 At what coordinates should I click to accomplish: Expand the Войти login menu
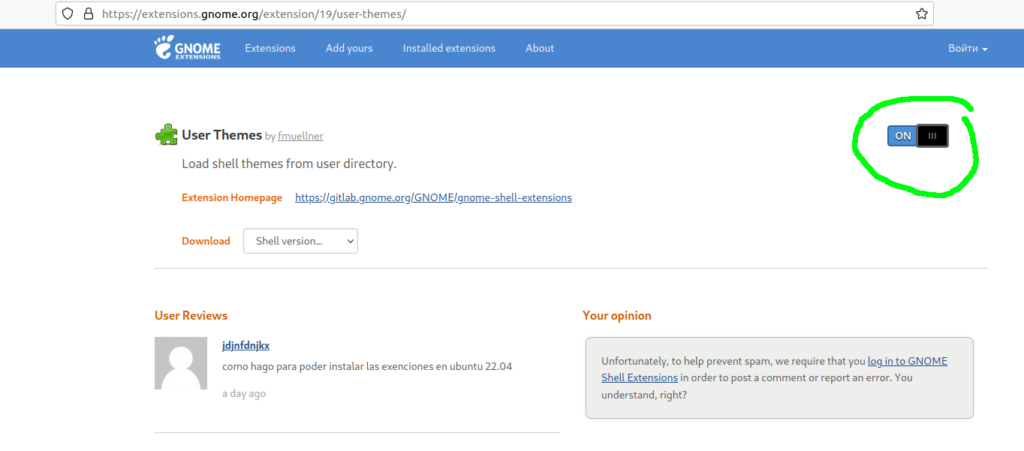[967, 49]
